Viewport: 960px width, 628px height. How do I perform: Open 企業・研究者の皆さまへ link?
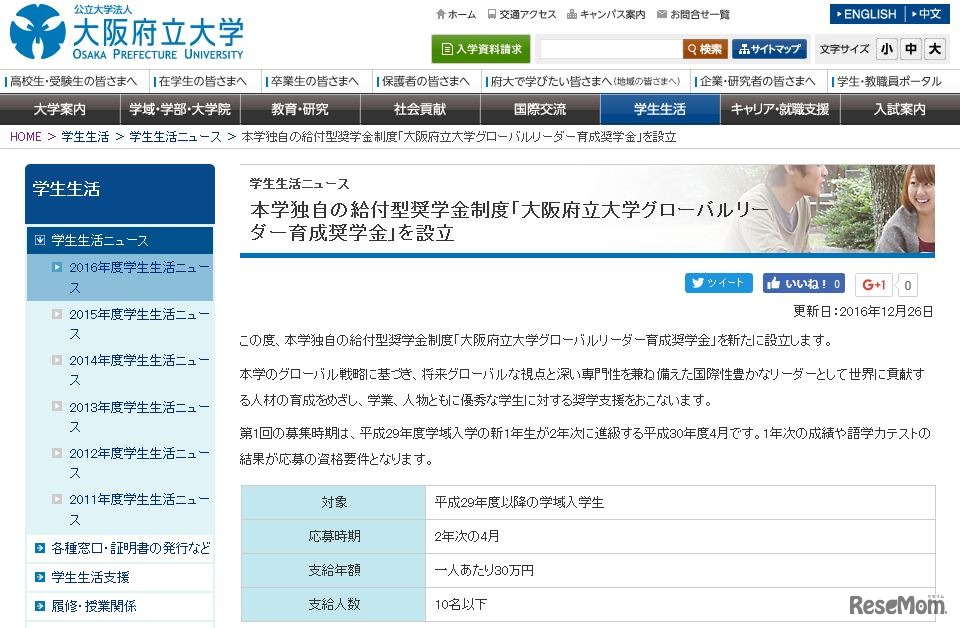coord(757,81)
